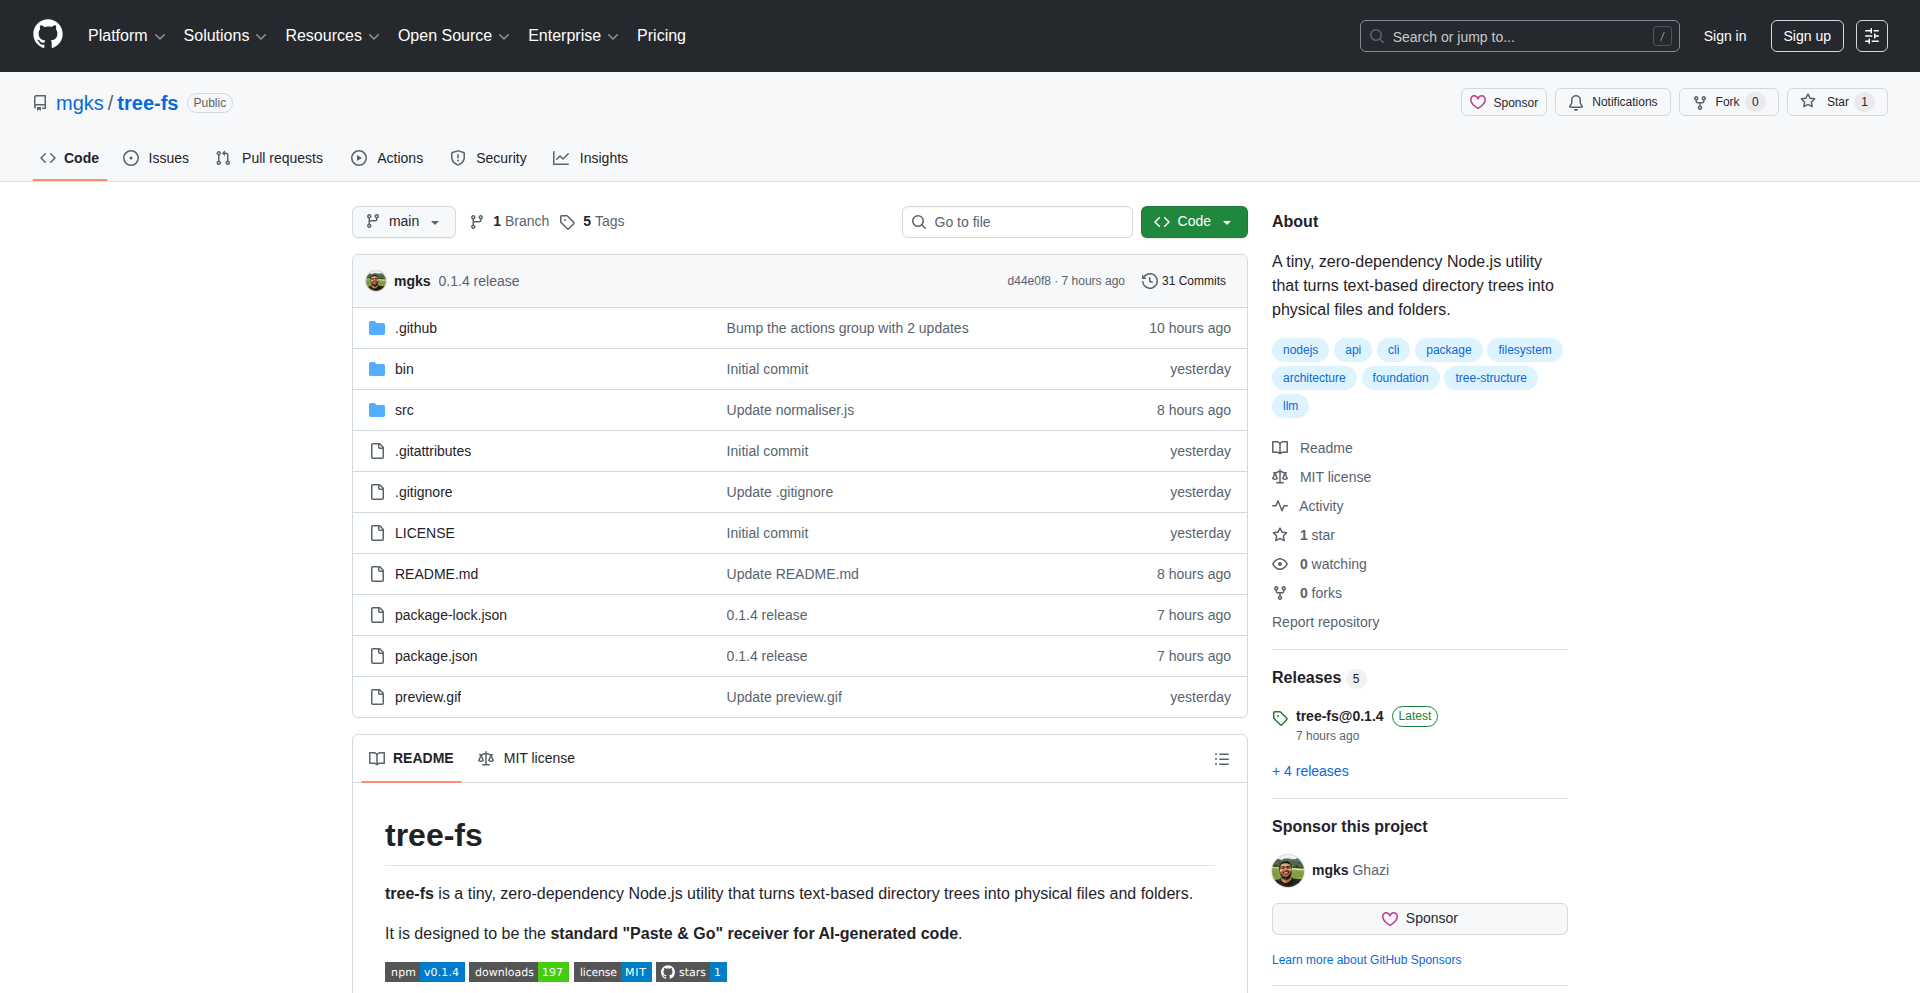Expand the main branch dropdown

(403, 222)
